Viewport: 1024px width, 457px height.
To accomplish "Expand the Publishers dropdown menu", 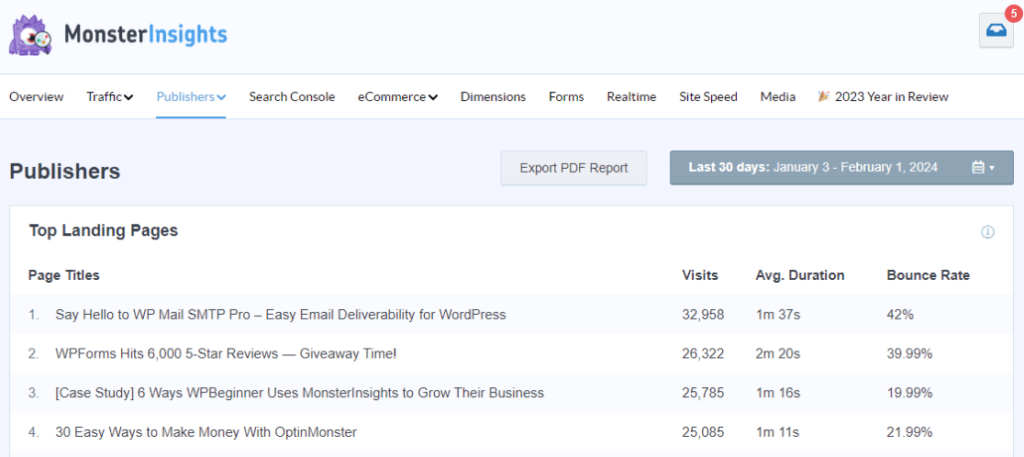I will point(191,97).
